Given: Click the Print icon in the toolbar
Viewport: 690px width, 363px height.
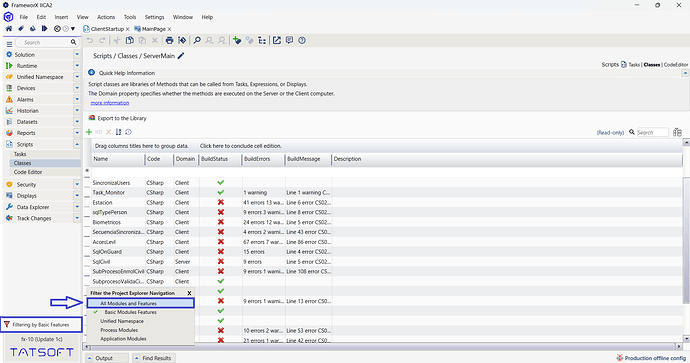Looking at the screenshot, I should pyautogui.click(x=169, y=40).
